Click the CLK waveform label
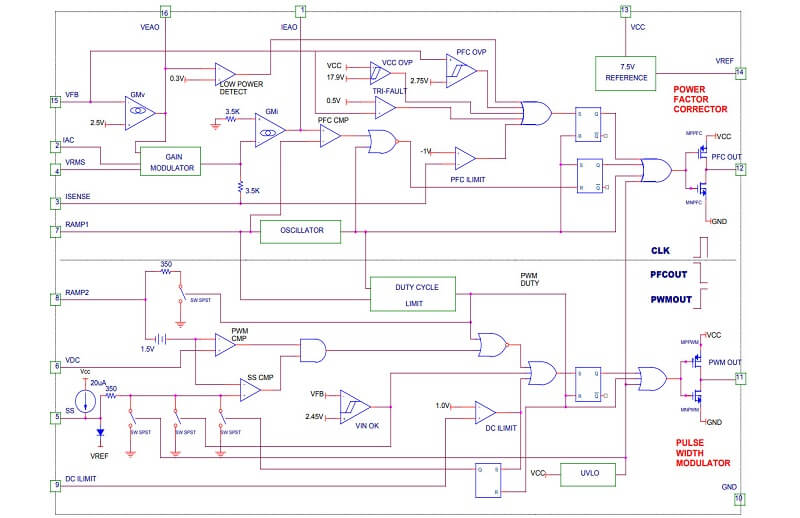 click(x=660, y=251)
